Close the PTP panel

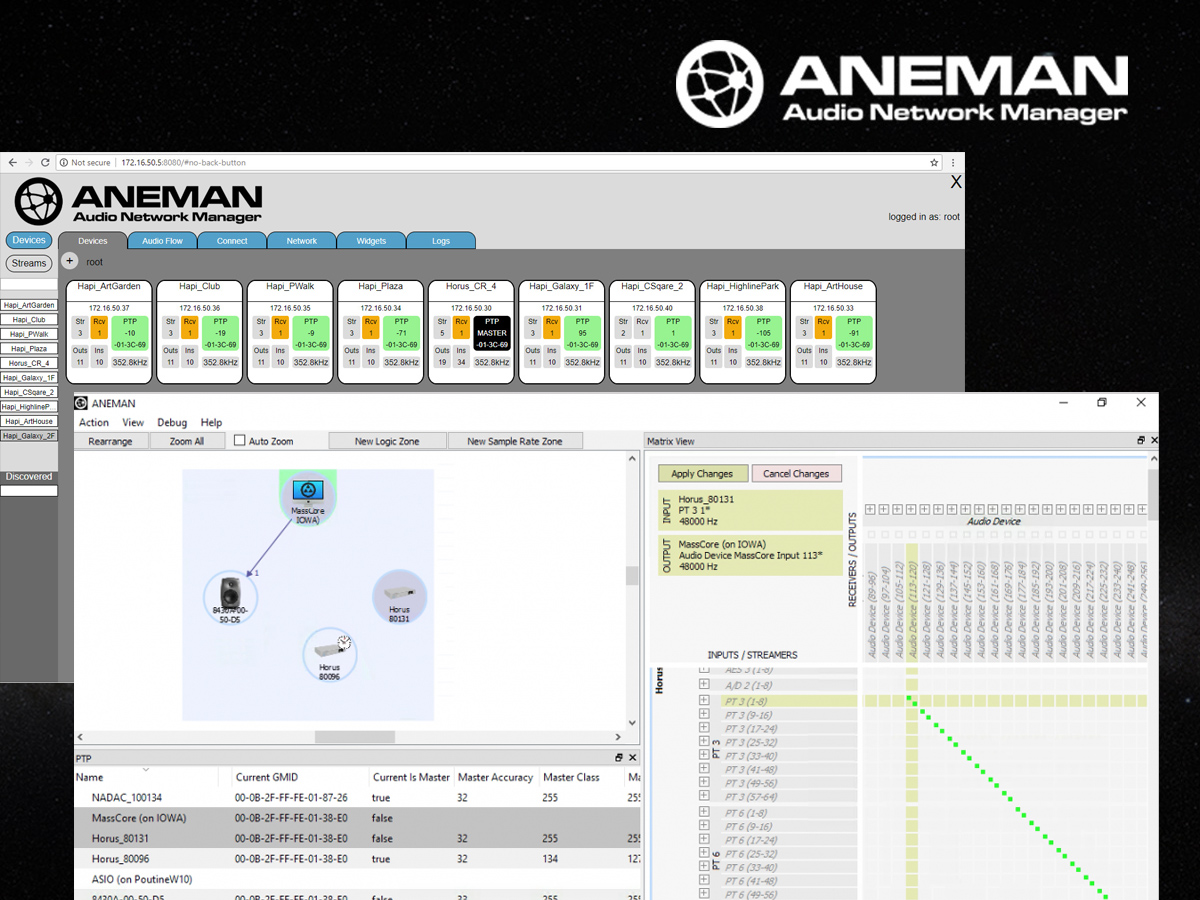point(632,758)
